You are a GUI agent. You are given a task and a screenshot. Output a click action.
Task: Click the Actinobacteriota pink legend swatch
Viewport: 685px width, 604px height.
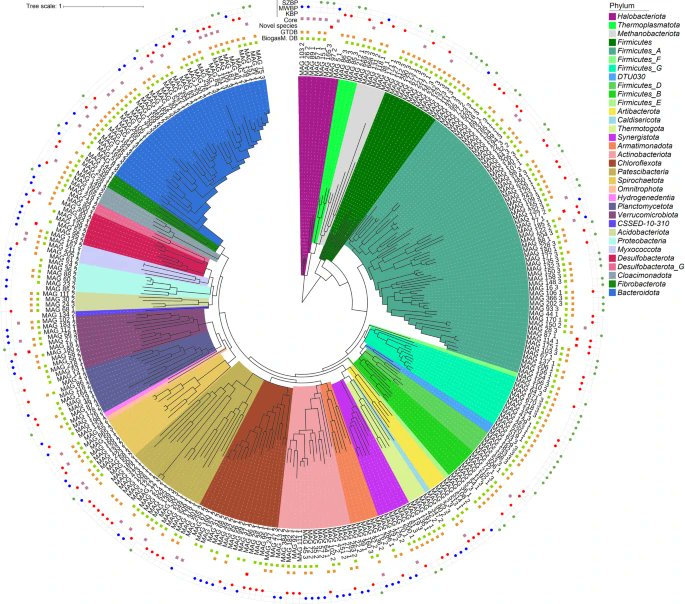click(612, 155)
